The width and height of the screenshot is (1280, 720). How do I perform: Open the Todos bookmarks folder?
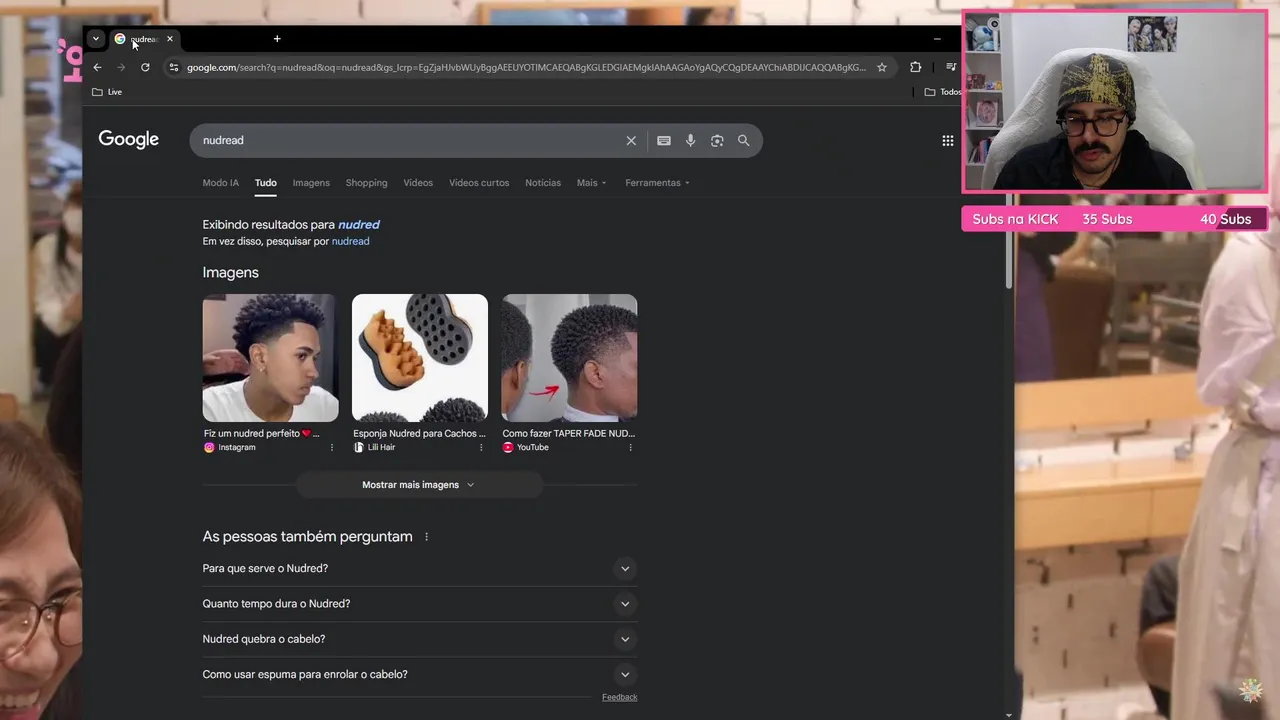[x=942, y=92]
